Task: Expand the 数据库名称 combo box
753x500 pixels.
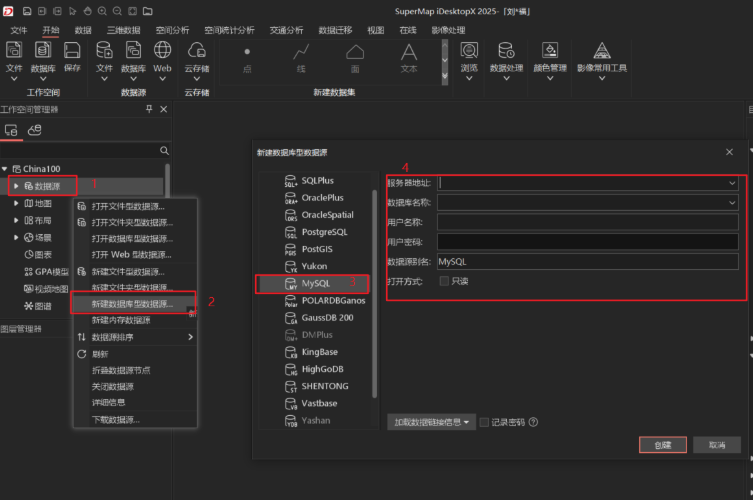Action: click(x=732, y=202)
